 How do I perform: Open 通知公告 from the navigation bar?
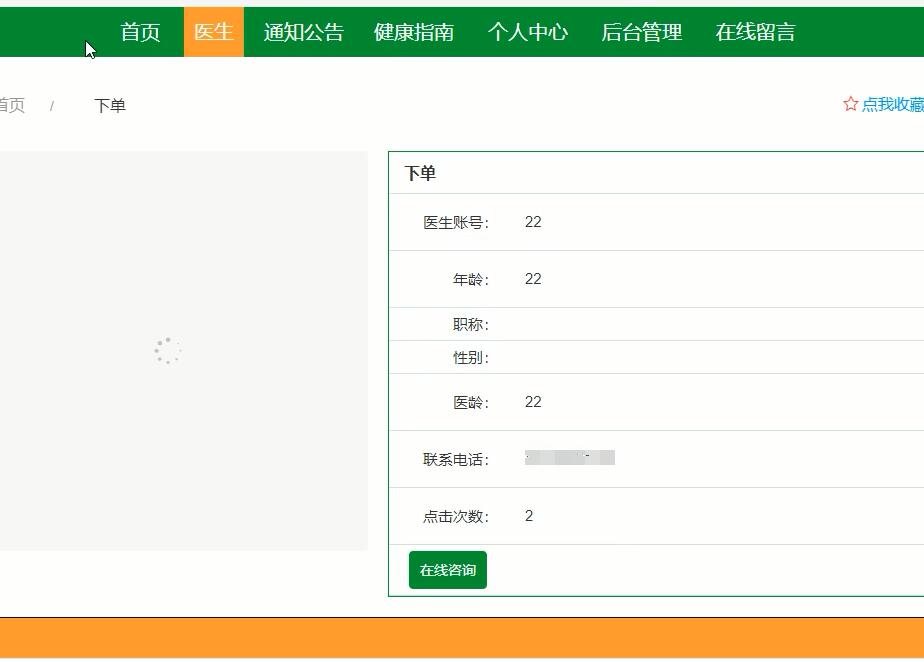[x=302, y=32]
